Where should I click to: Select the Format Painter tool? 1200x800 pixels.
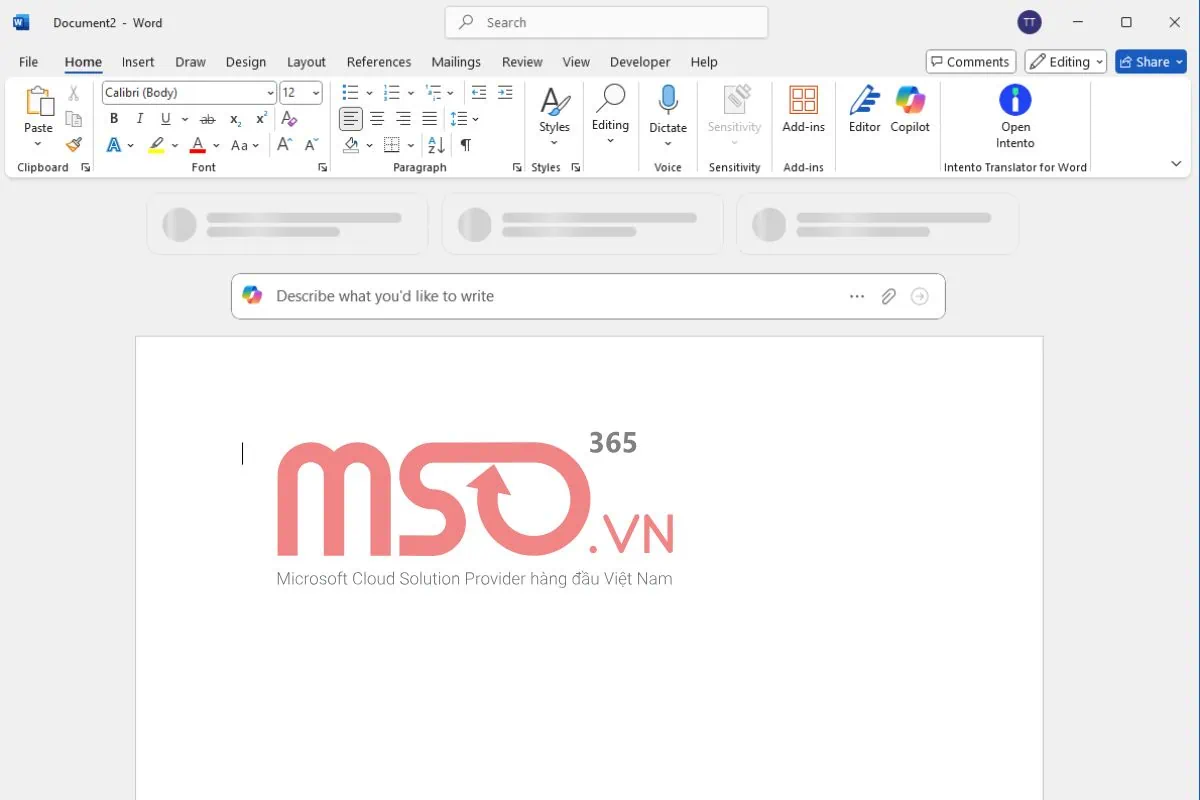(72, 144)
